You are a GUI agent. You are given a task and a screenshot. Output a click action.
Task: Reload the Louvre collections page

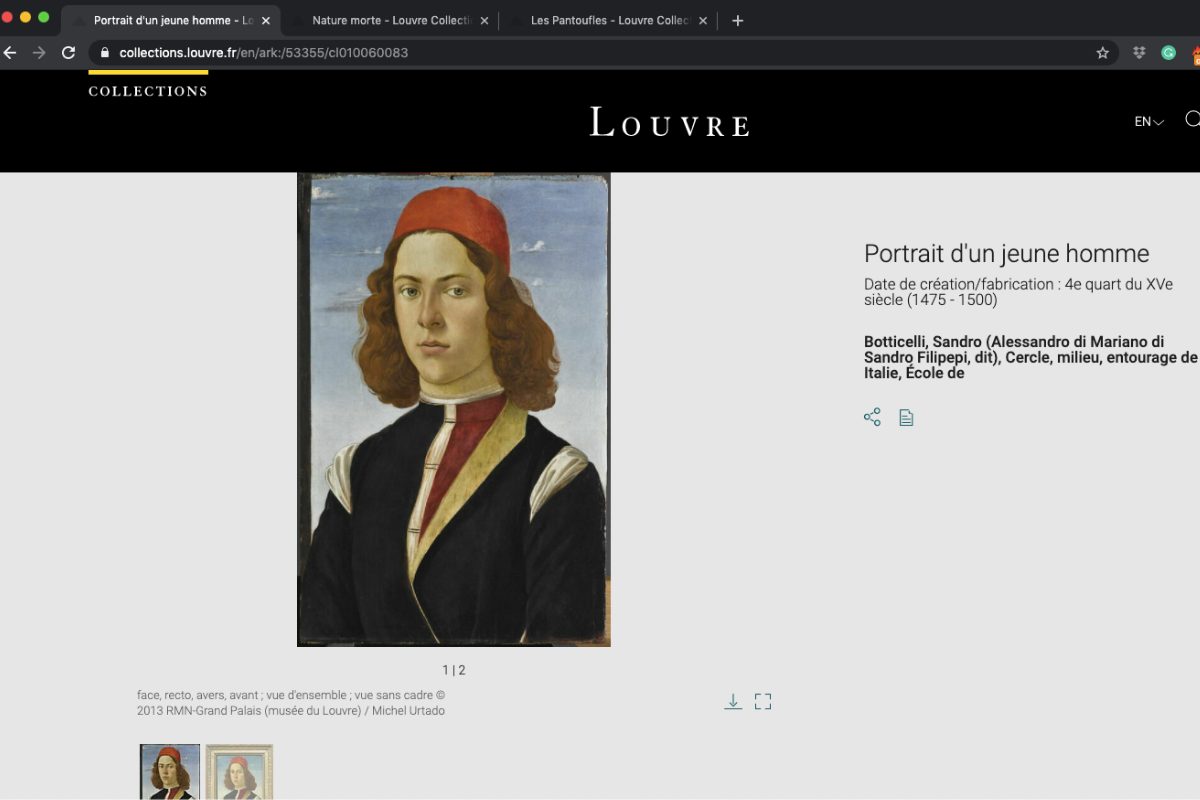[68, 53]
